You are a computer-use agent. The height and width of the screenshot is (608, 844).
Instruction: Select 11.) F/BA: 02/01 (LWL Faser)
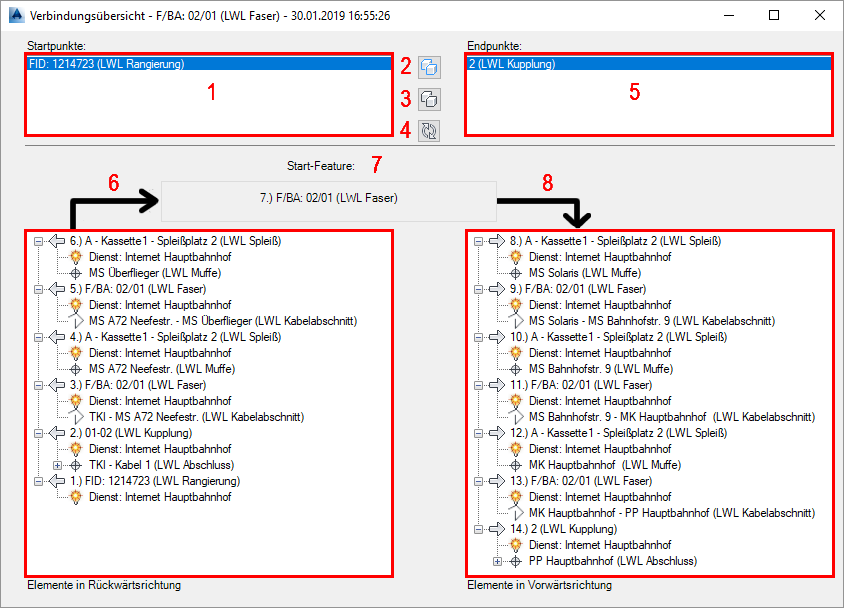pos(581,385)
